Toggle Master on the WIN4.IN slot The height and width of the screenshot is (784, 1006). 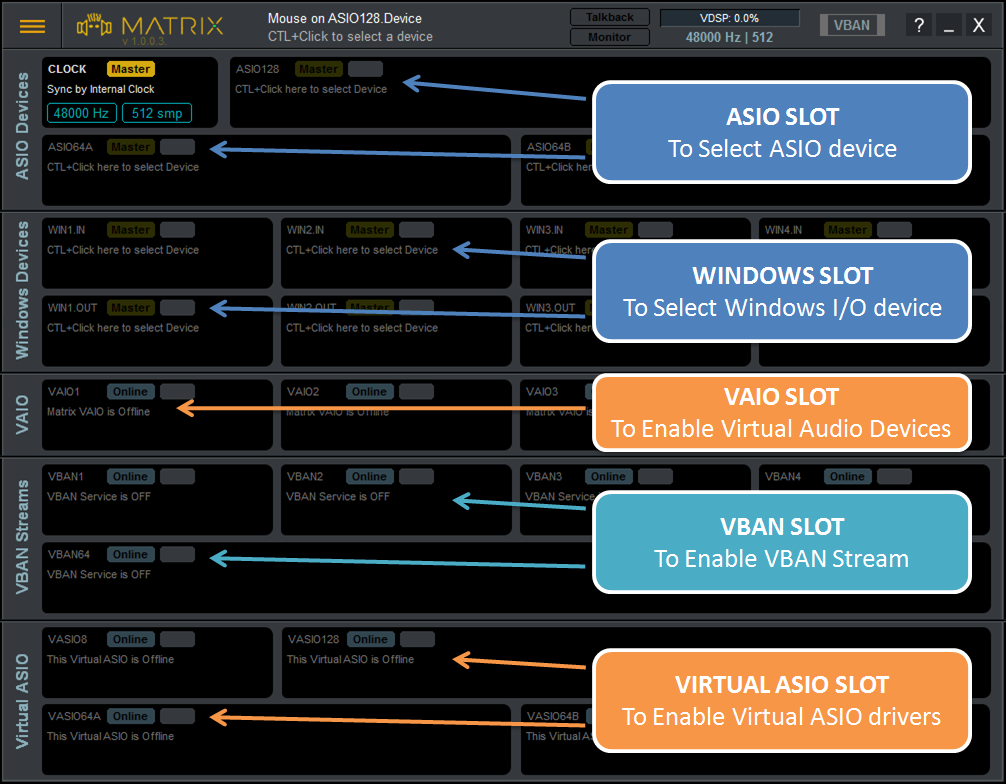[848, 230]
